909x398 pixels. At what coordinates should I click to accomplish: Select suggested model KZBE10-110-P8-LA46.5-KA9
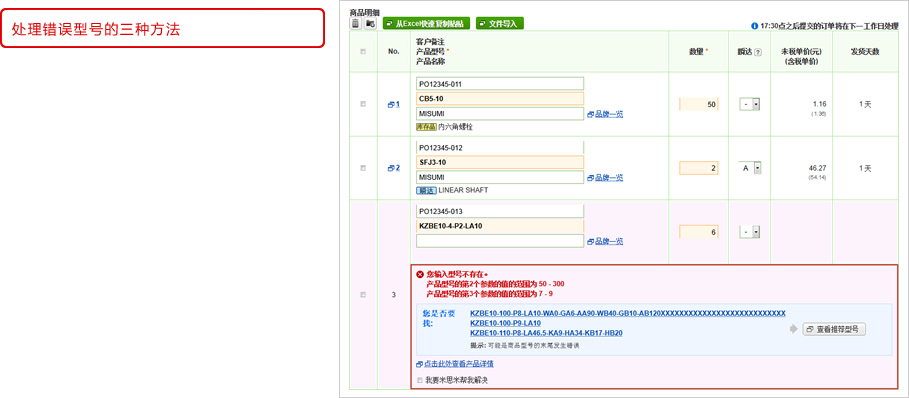coord(546,333)
